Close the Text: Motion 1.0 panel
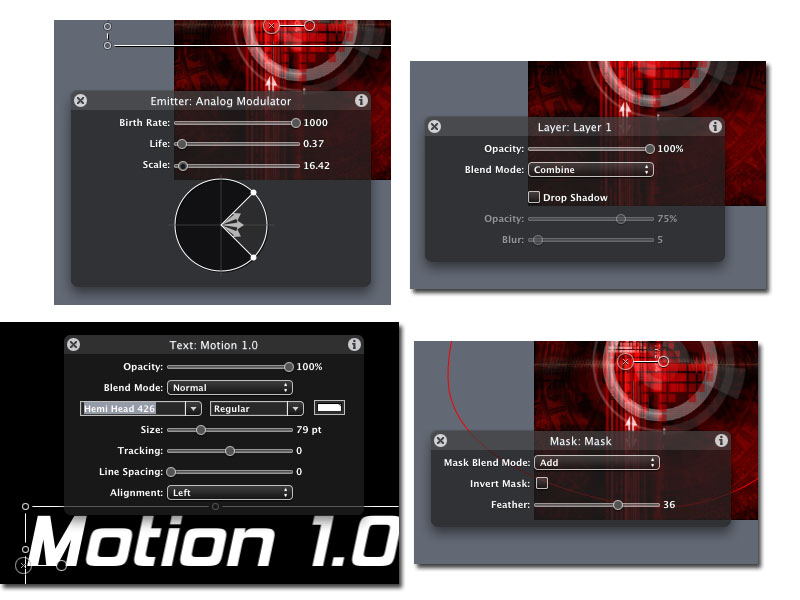The height and width of the screenshot is (600, 800). [x=73, y=344]
